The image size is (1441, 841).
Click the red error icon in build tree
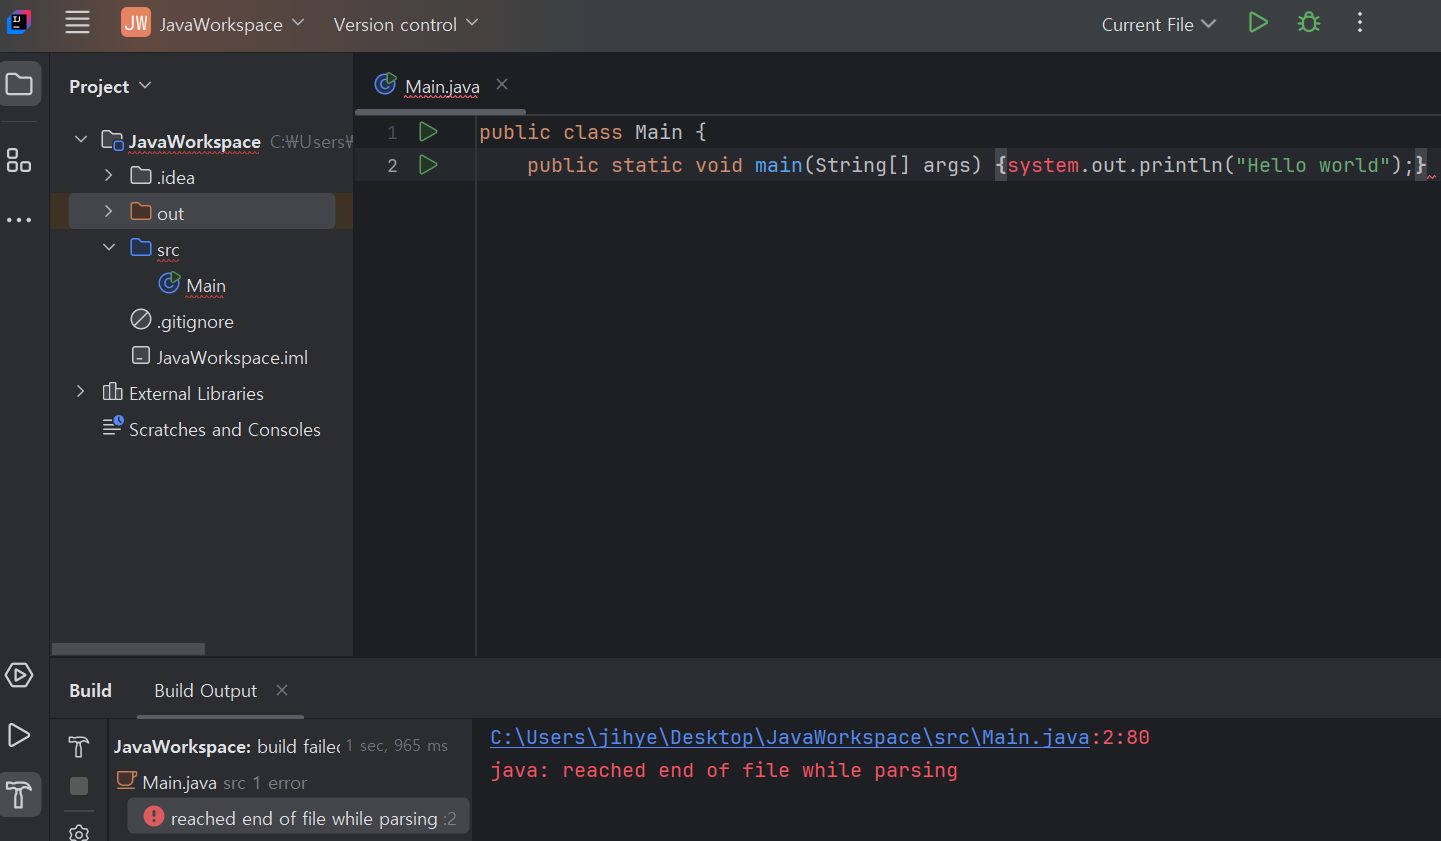click(x=153, y=816)
